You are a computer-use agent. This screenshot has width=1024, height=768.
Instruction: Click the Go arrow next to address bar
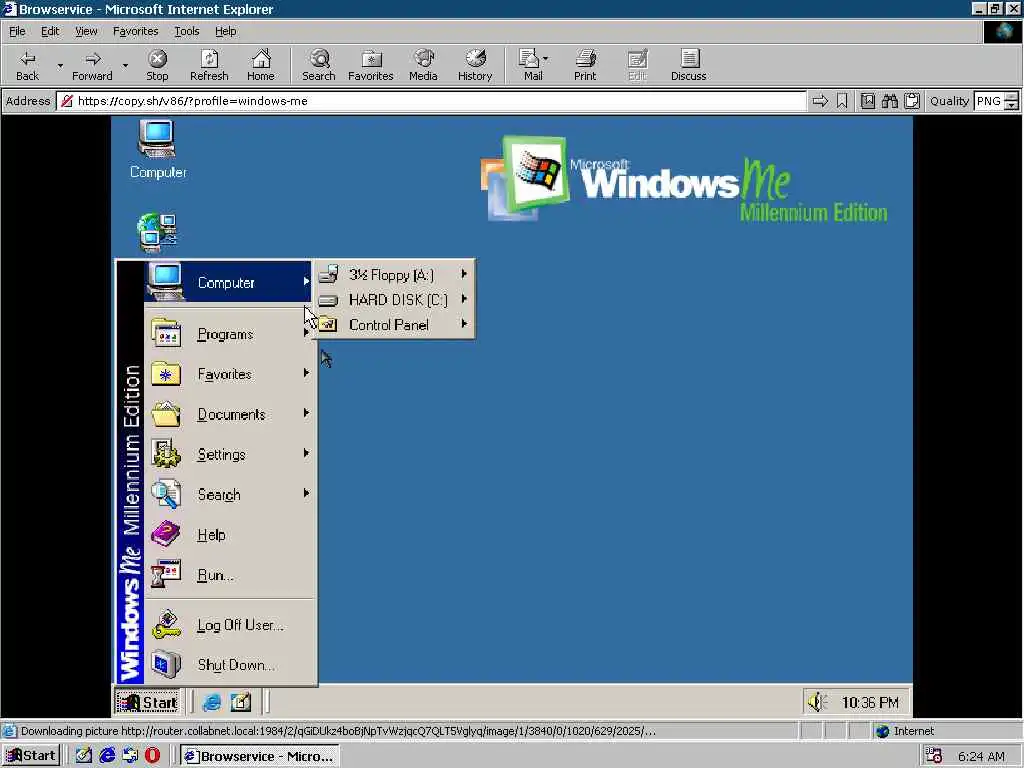(x=820, y=101)
